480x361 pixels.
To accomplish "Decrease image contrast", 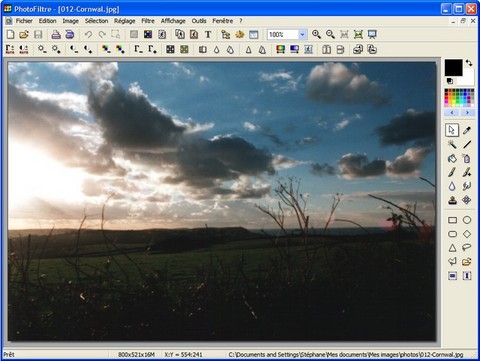I will 74,50.
